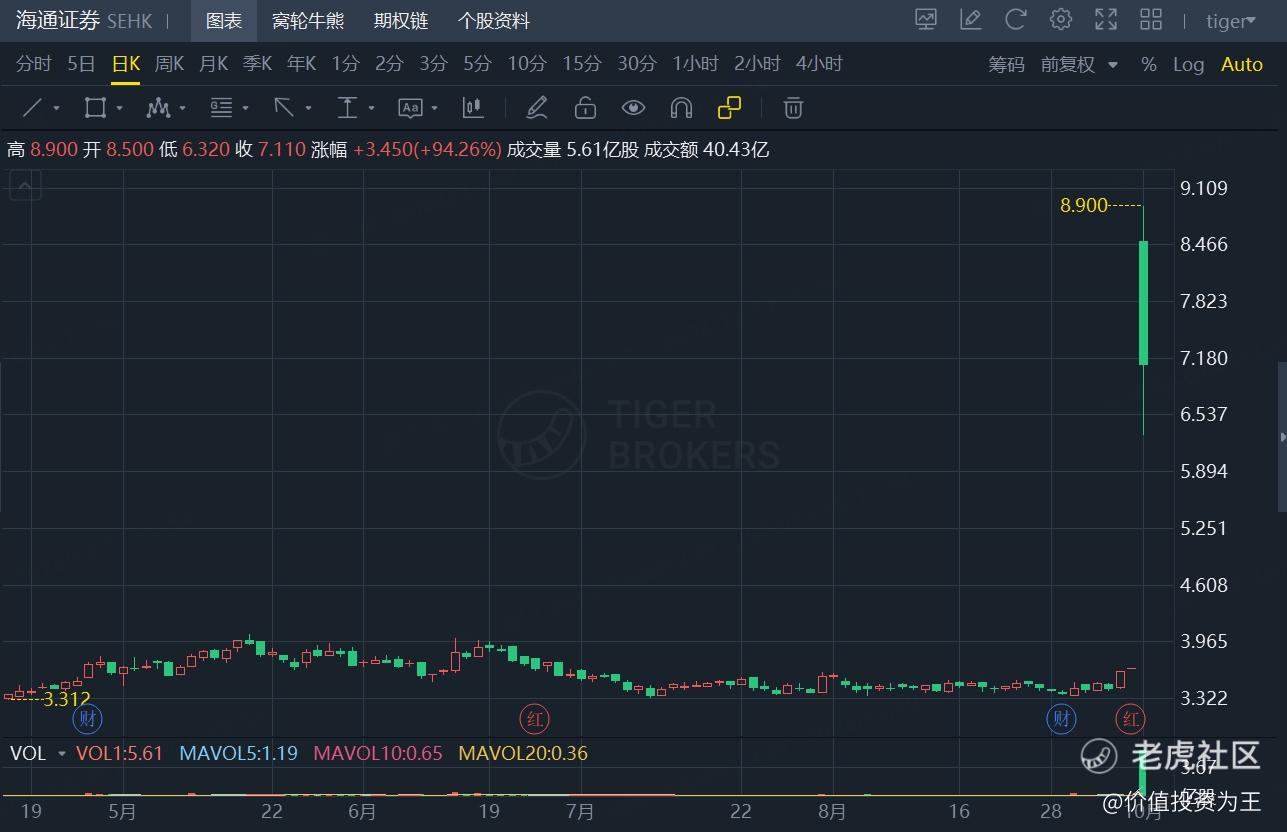Click the blue 财 earnings marker near 28
1287x832 pixels.
click(x=1061, y=718)
